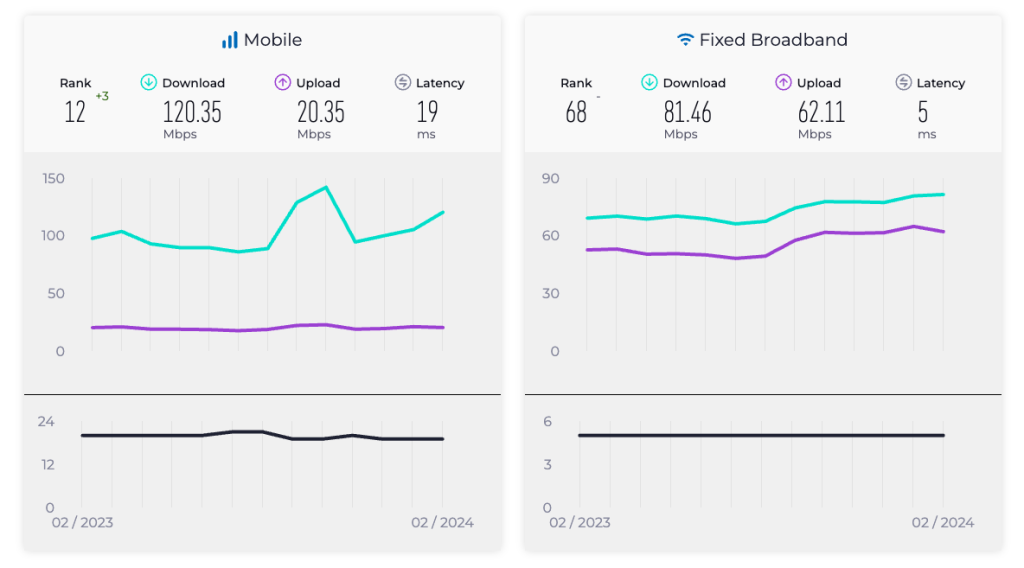Click Fixed Broadband 02 / 2023 axis label

click(x=580, y=522)
